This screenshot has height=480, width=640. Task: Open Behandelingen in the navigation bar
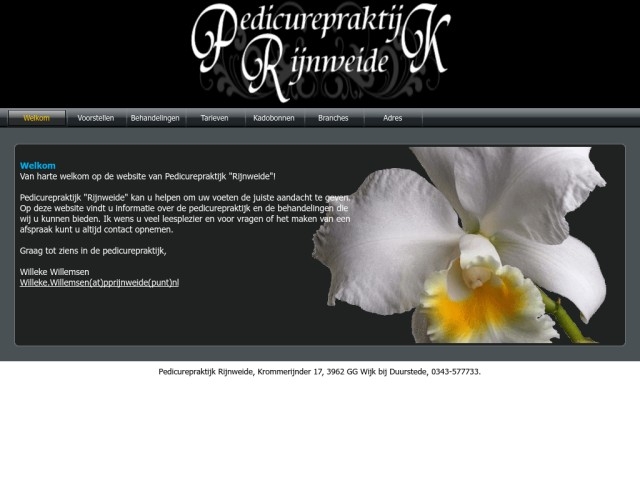(155, 118)
